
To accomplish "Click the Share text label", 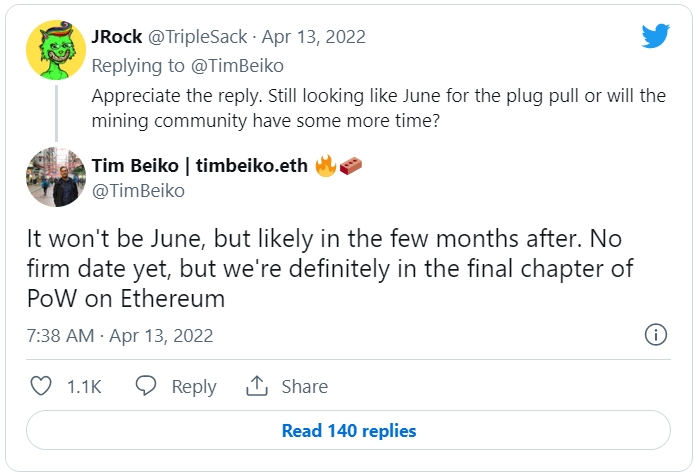I will pos(304,386).
